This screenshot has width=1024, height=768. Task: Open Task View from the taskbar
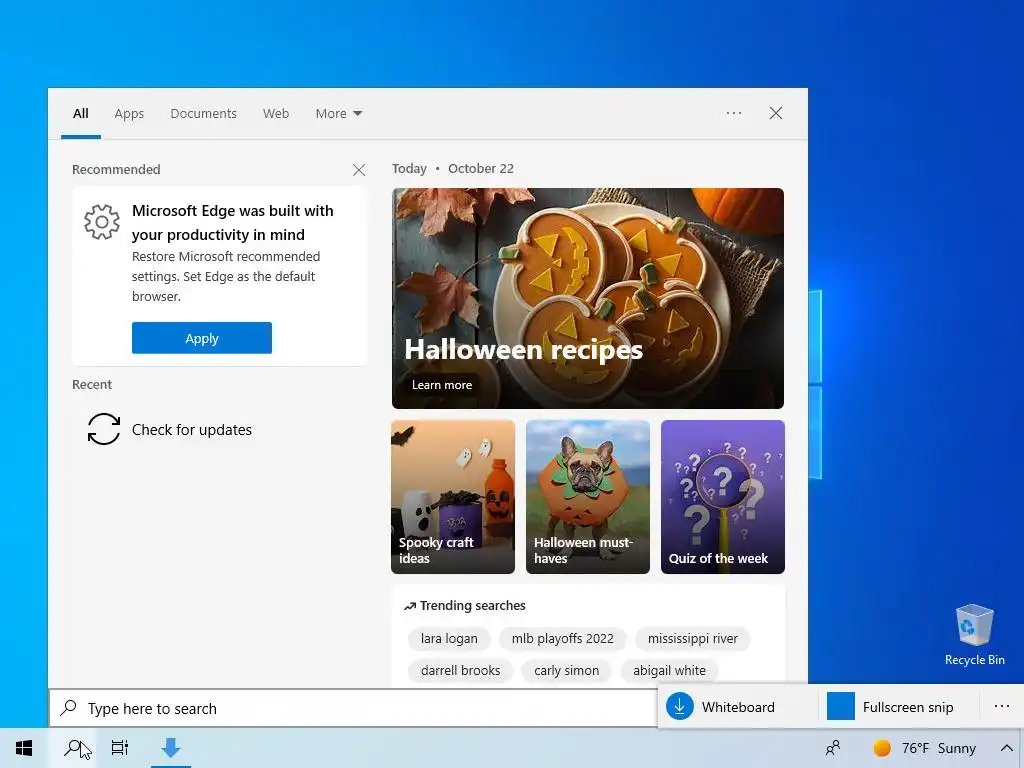(x=120, y=748)
